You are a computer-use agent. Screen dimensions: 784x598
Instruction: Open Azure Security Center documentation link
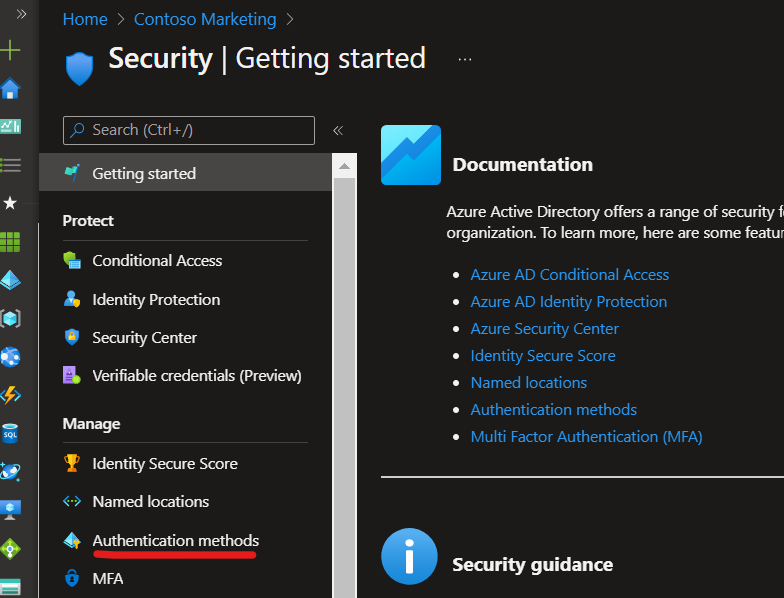(544, 328)
